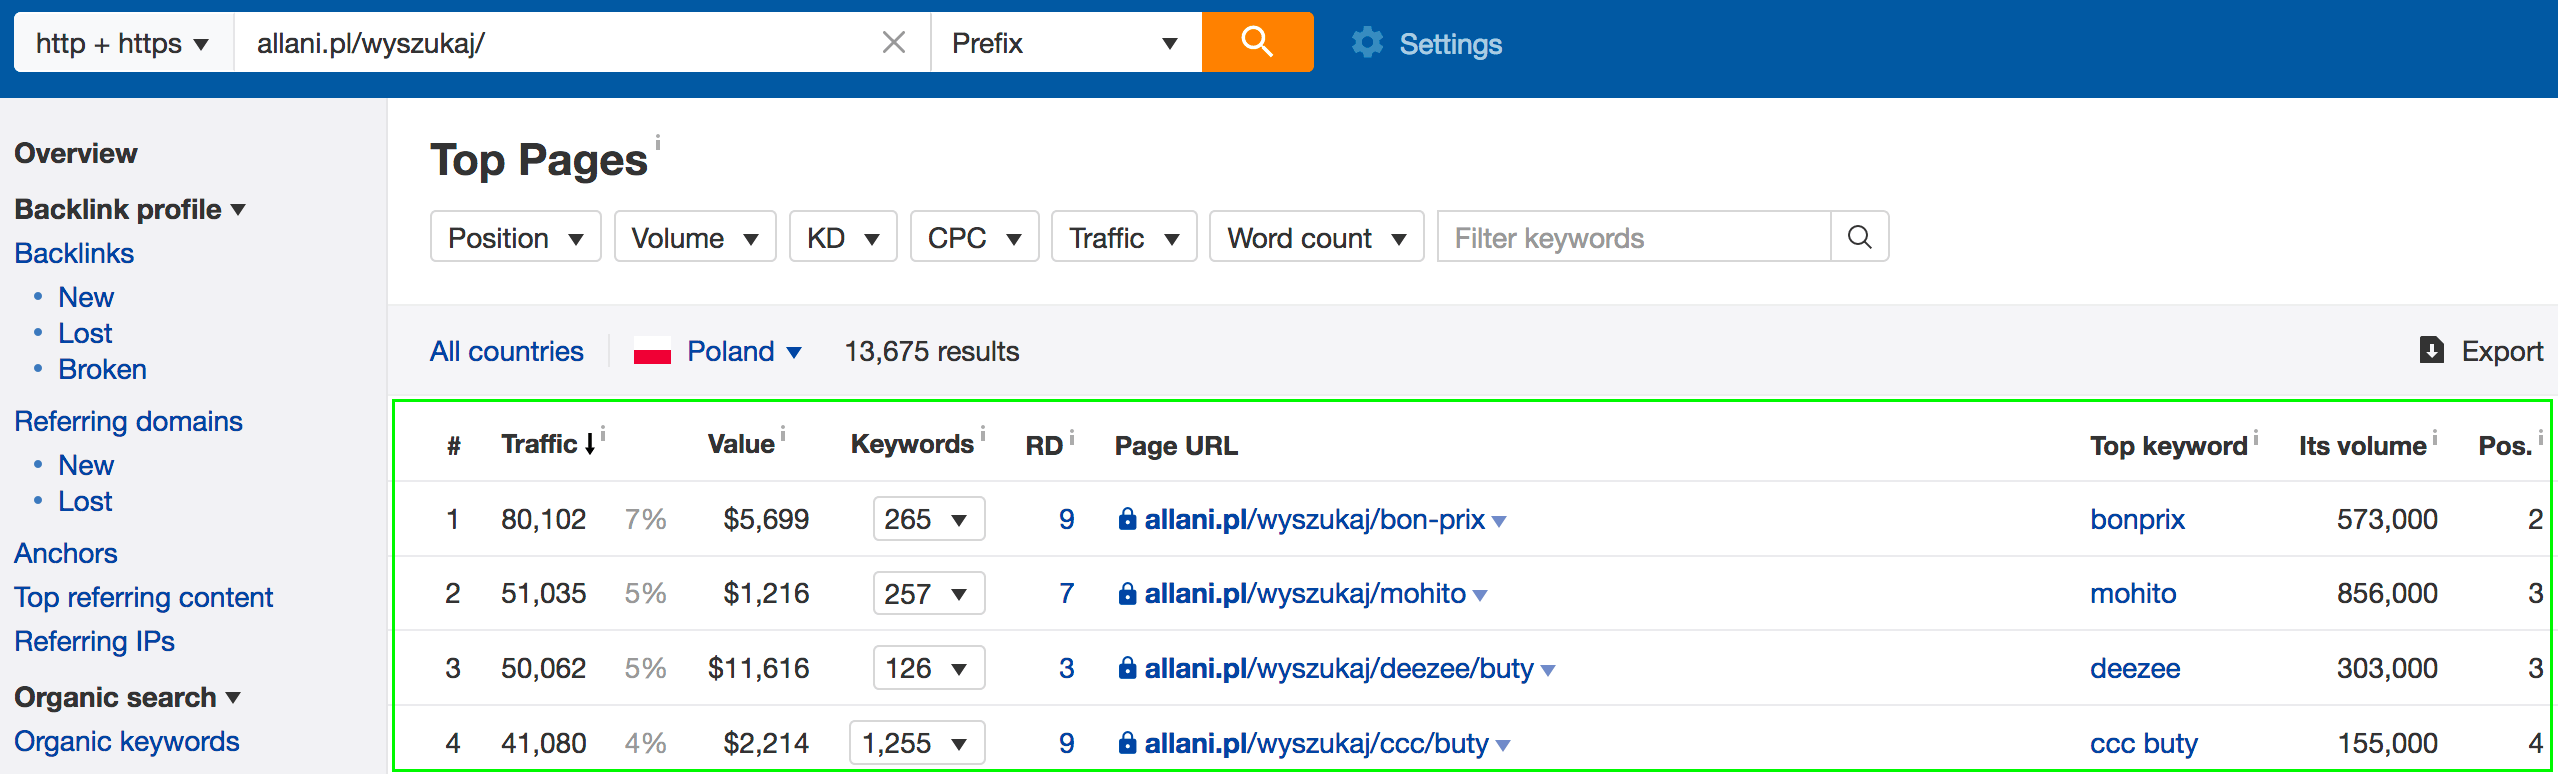Expand the 257 keywords dropdown
The height and width of the screenshot is (774, 2558).
tap(929, 594)
